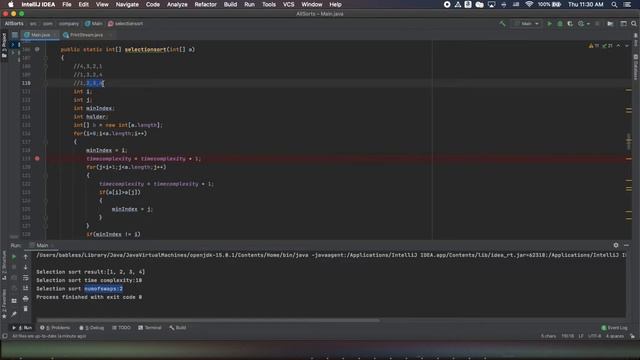Open the Analyze menu
The width and height of the screenshot is (640, 360).
click(177, 4)
